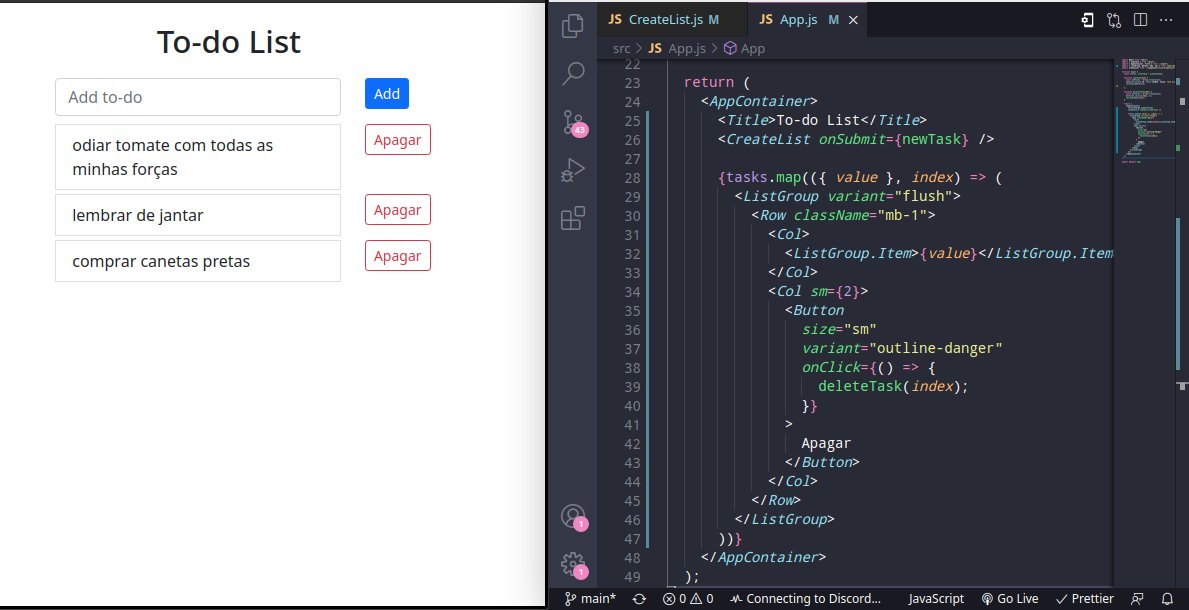This screenshot has height=610, width=1189.
Task: Open problems panel via errors and warnings count
Action: pyautogui.click(x=688, y=599)
